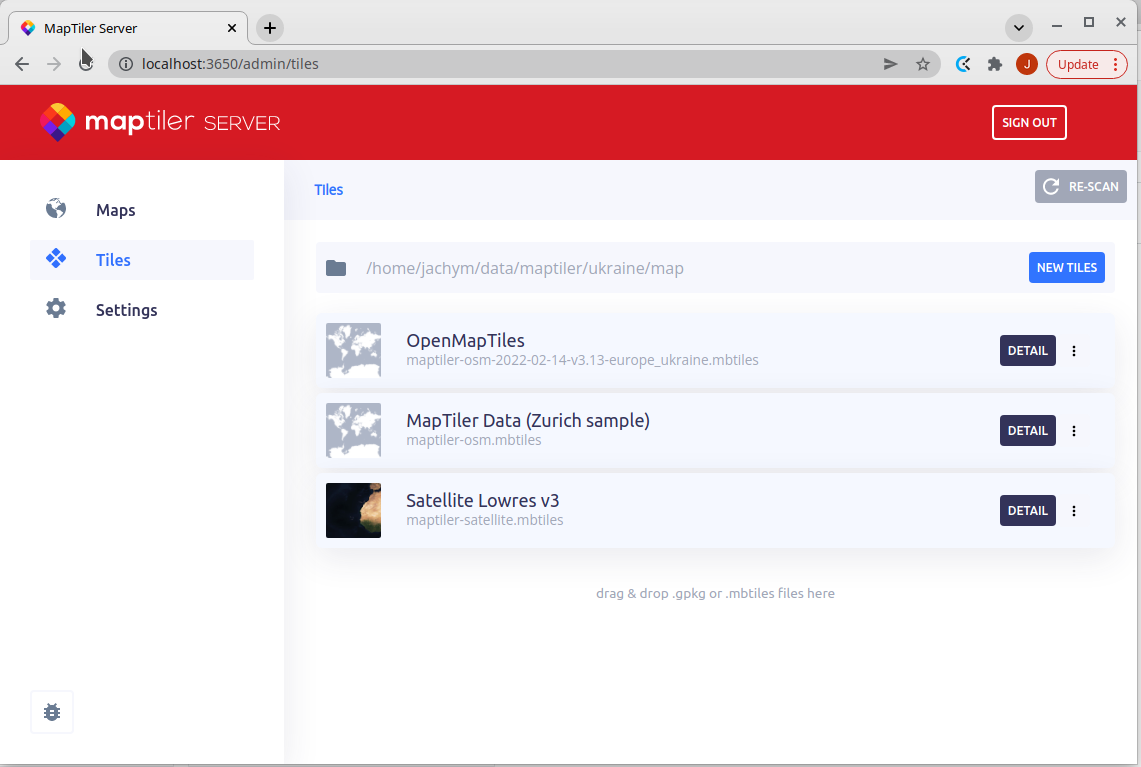The image size is (1141, 767).
Task: Open the browser extensions puzzle icon
Action: (x=994, y=64)
